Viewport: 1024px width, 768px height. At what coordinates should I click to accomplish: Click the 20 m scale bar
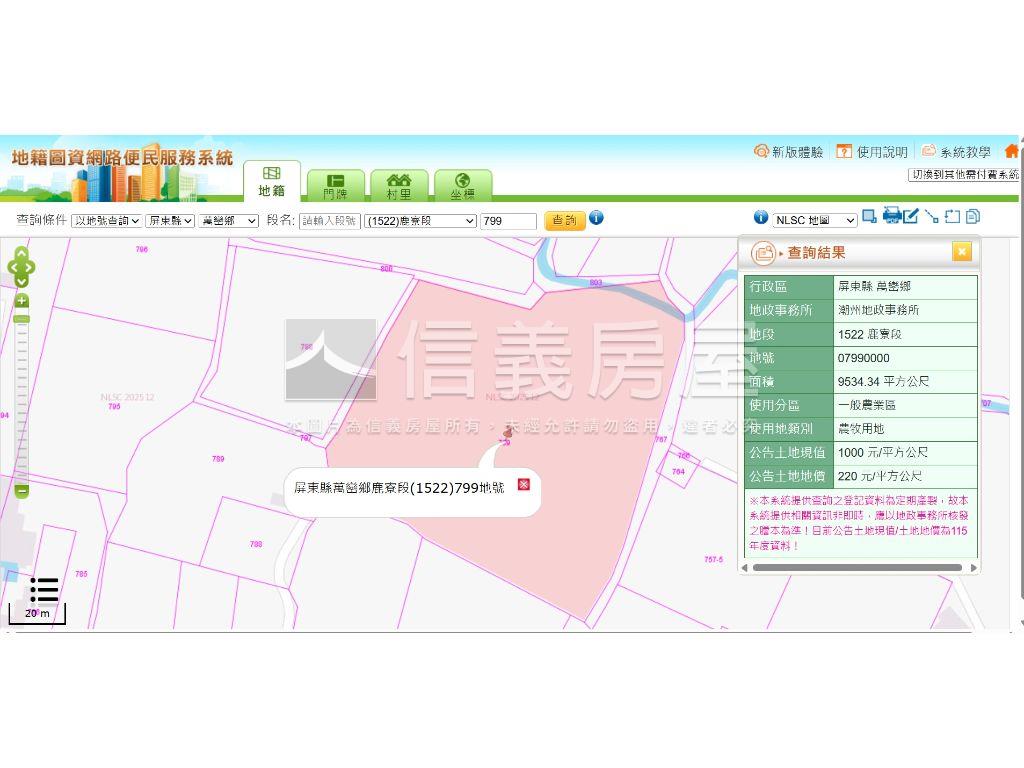click(x=37, y=615)
